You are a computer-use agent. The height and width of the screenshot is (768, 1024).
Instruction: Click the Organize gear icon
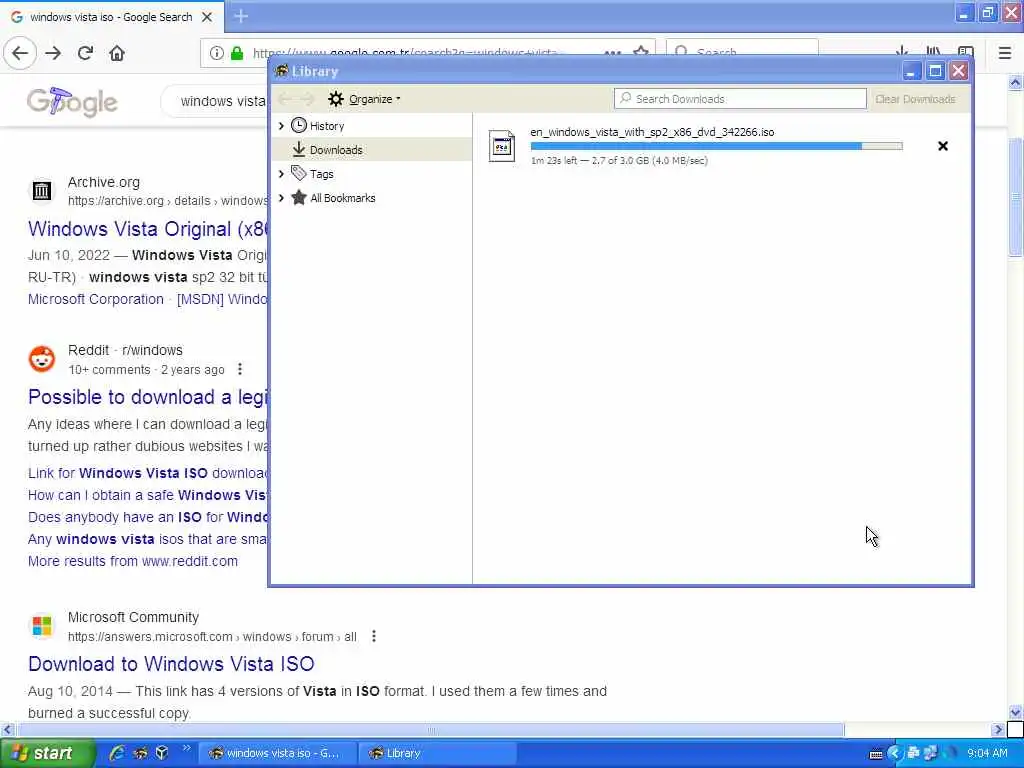point(336,99)
